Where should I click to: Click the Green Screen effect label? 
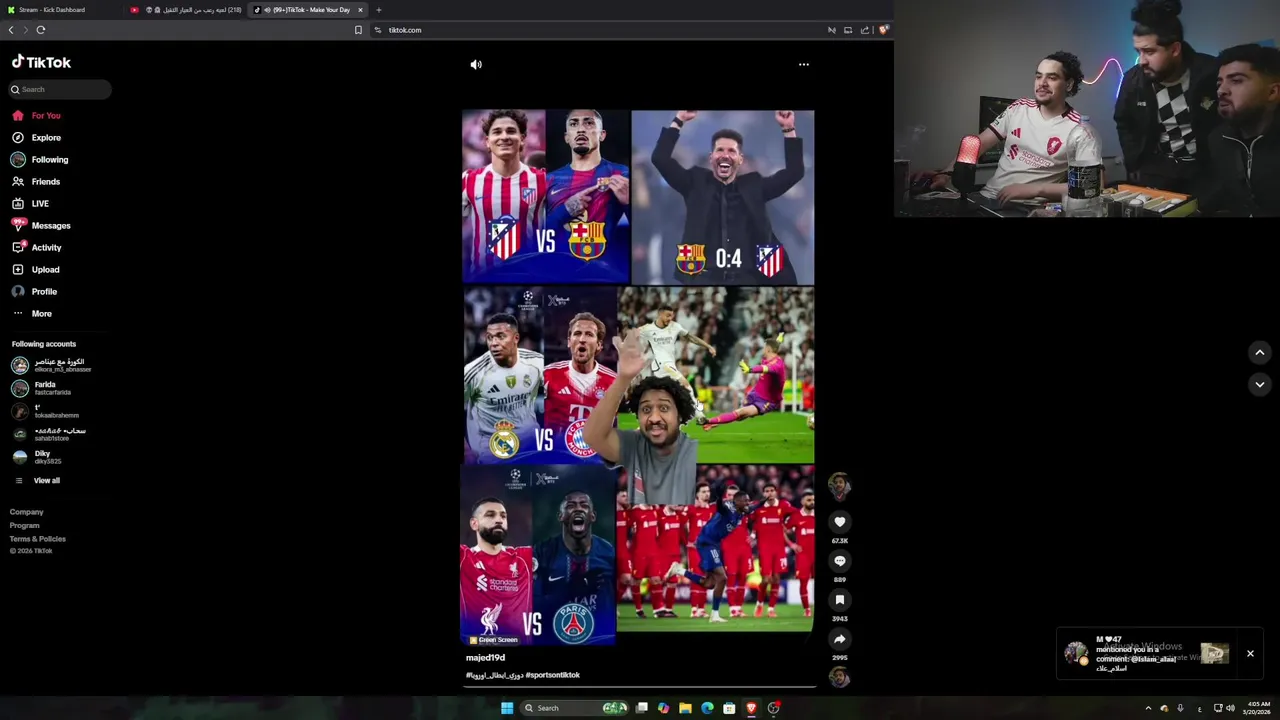point(494,640)
